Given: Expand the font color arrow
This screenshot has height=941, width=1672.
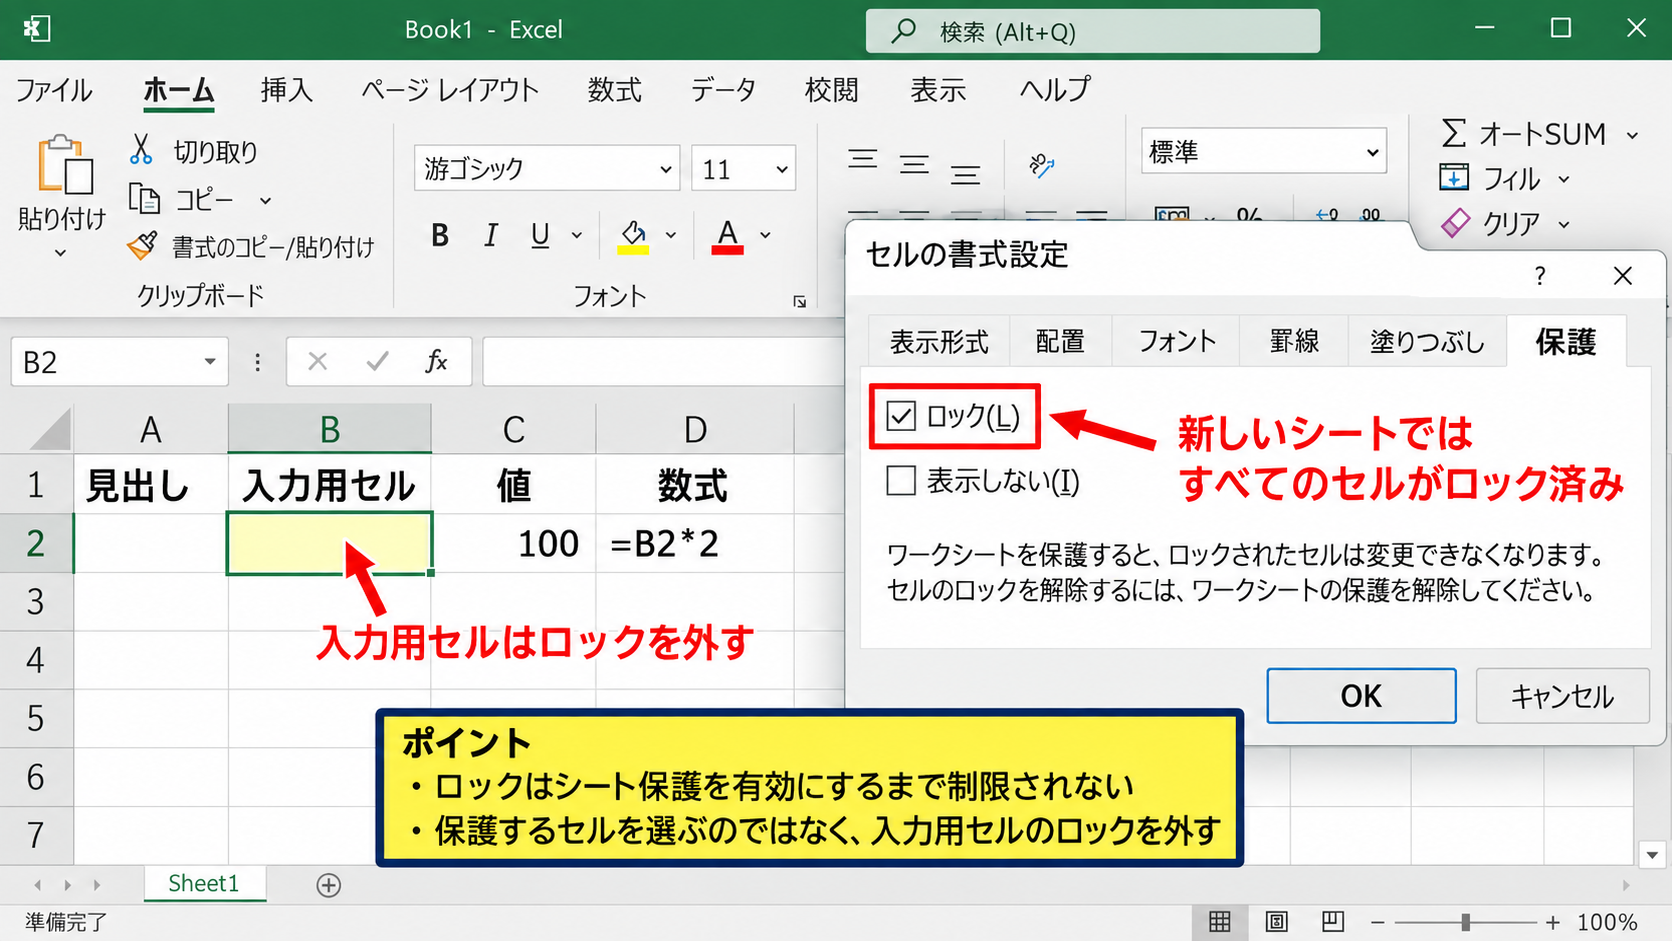Looking at the screenshot, I should (x=765, y=235).
